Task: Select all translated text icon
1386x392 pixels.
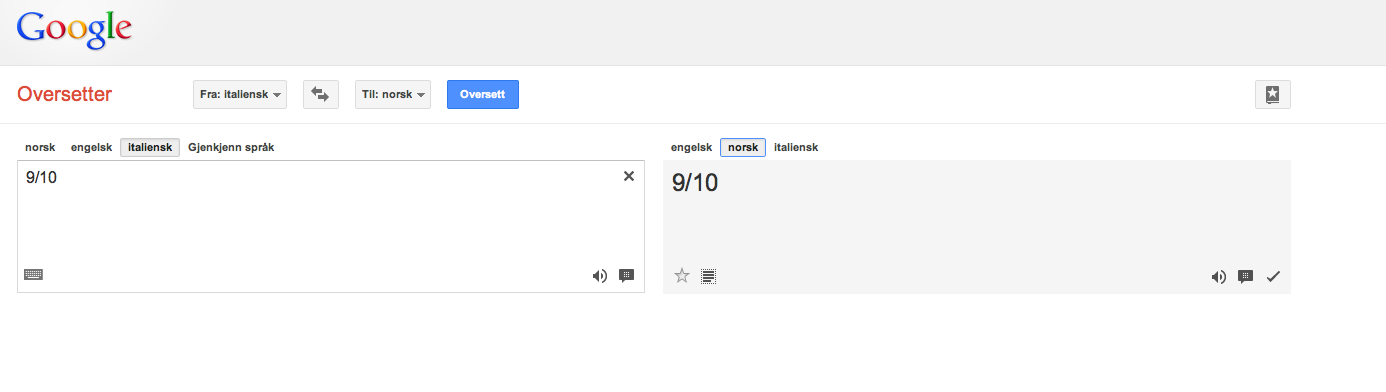Action: tap(708, 276)
